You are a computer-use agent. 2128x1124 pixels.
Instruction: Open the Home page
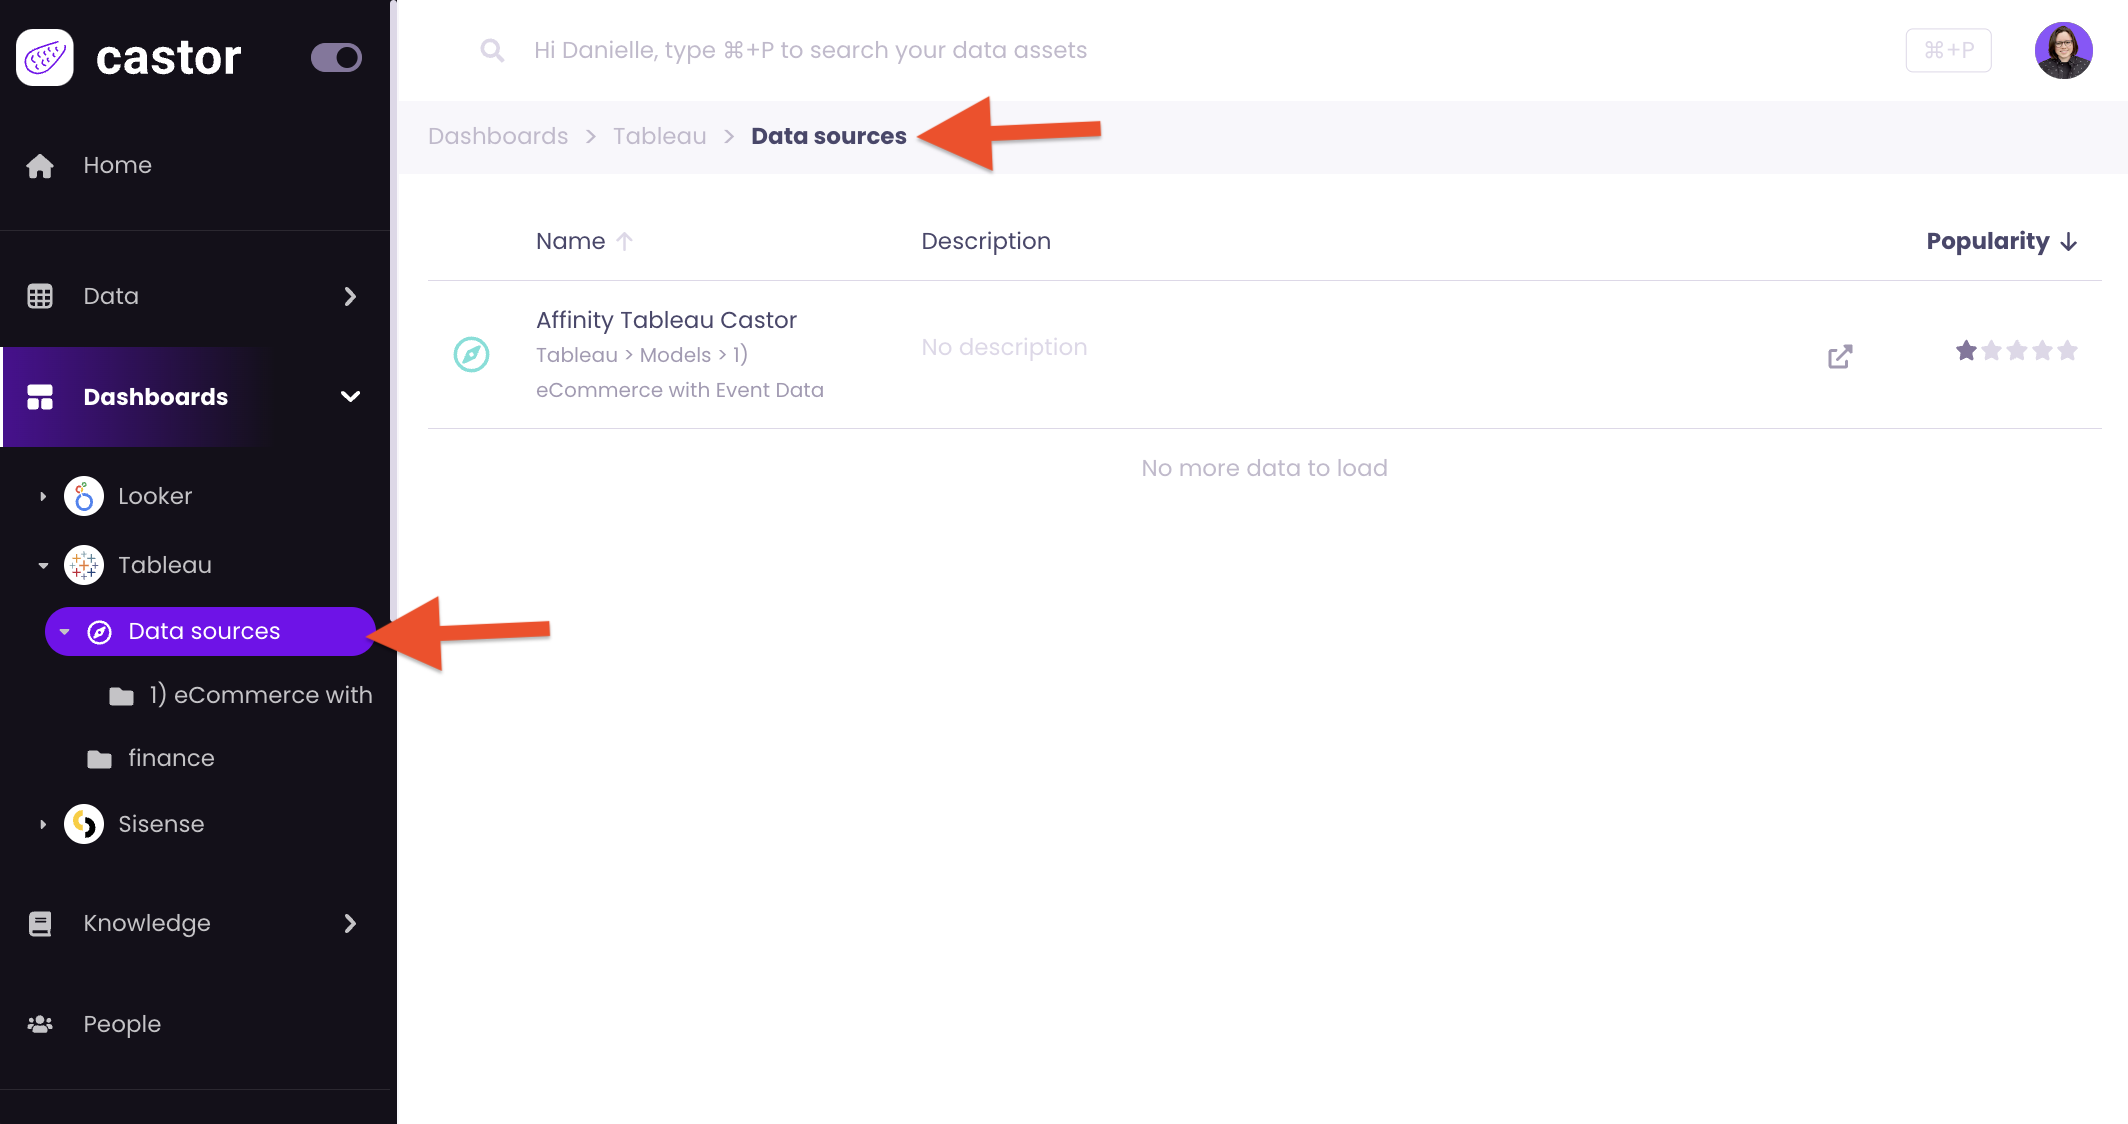(x=117, y=165)
